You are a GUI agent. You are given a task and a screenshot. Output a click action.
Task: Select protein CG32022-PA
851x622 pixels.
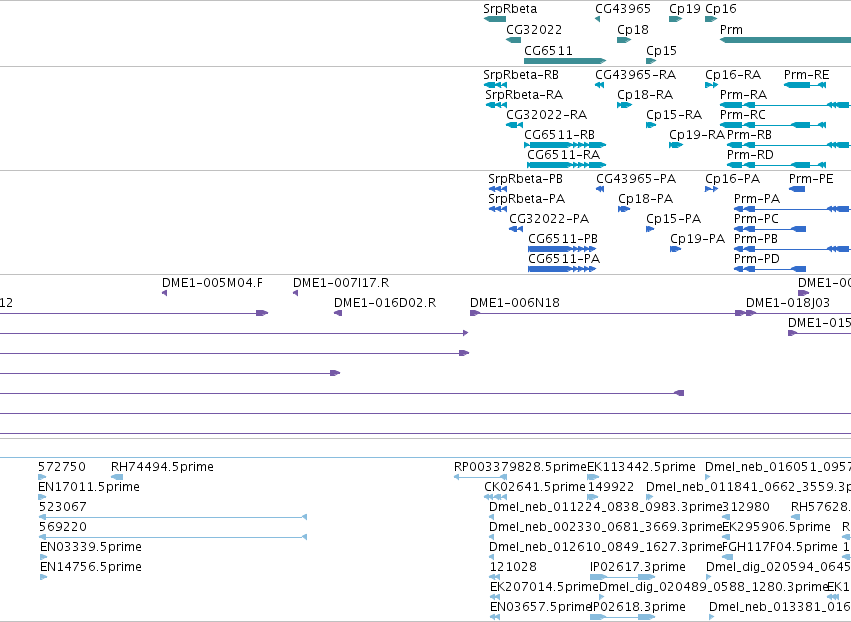point(516,229)
